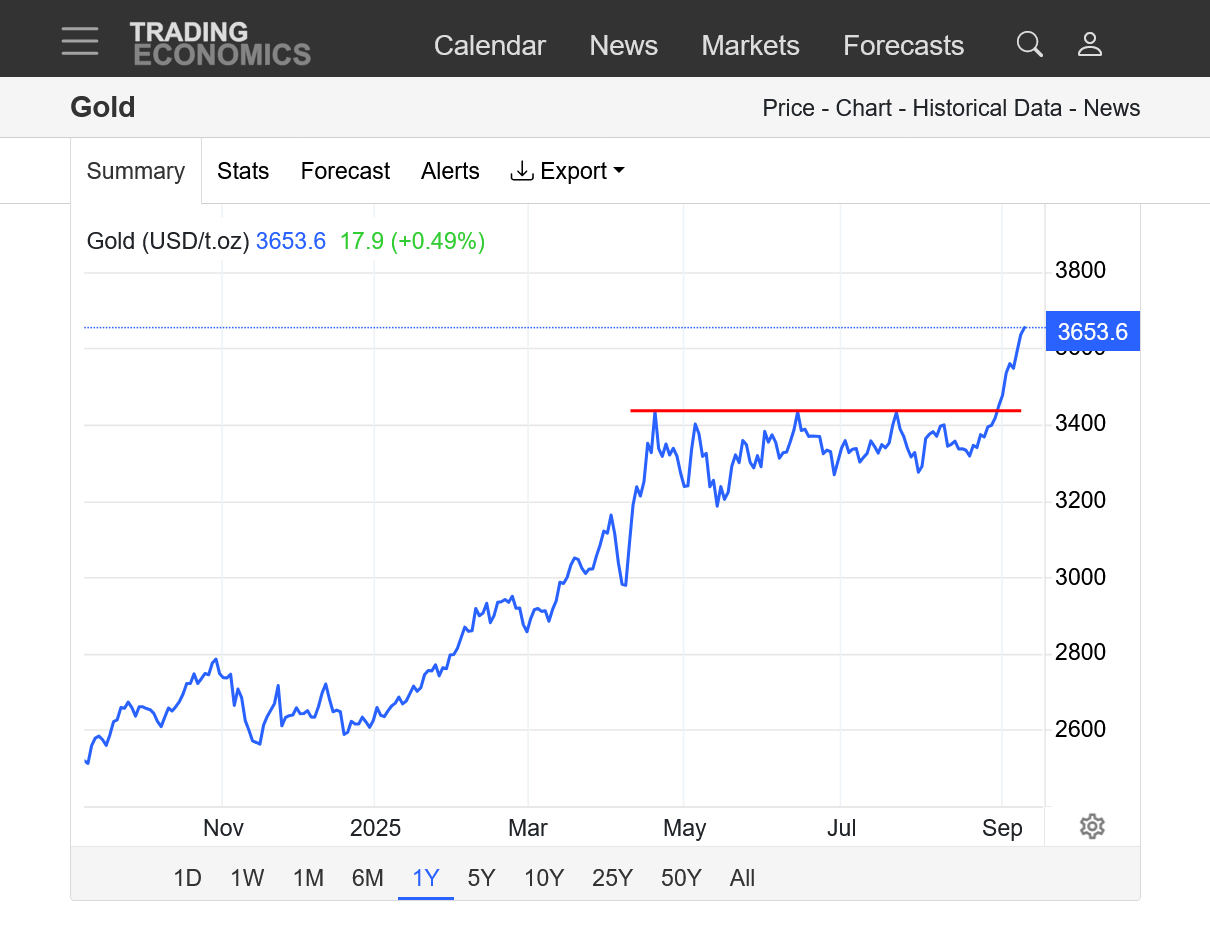This screenshot has width=1210, height=927.
Task: Open the hamburger navigation menu
Action: pos(80,42)
